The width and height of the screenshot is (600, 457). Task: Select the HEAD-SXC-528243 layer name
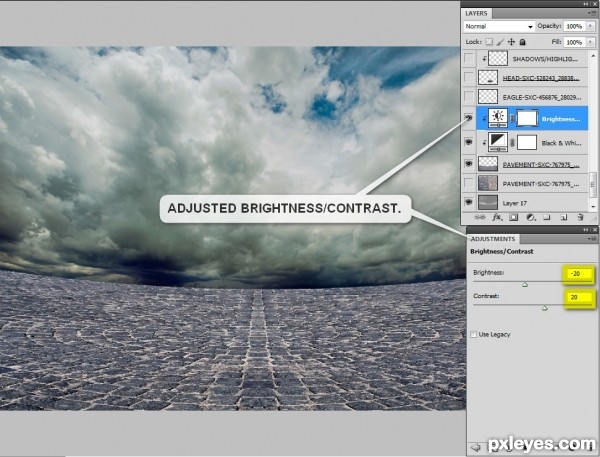541,78
